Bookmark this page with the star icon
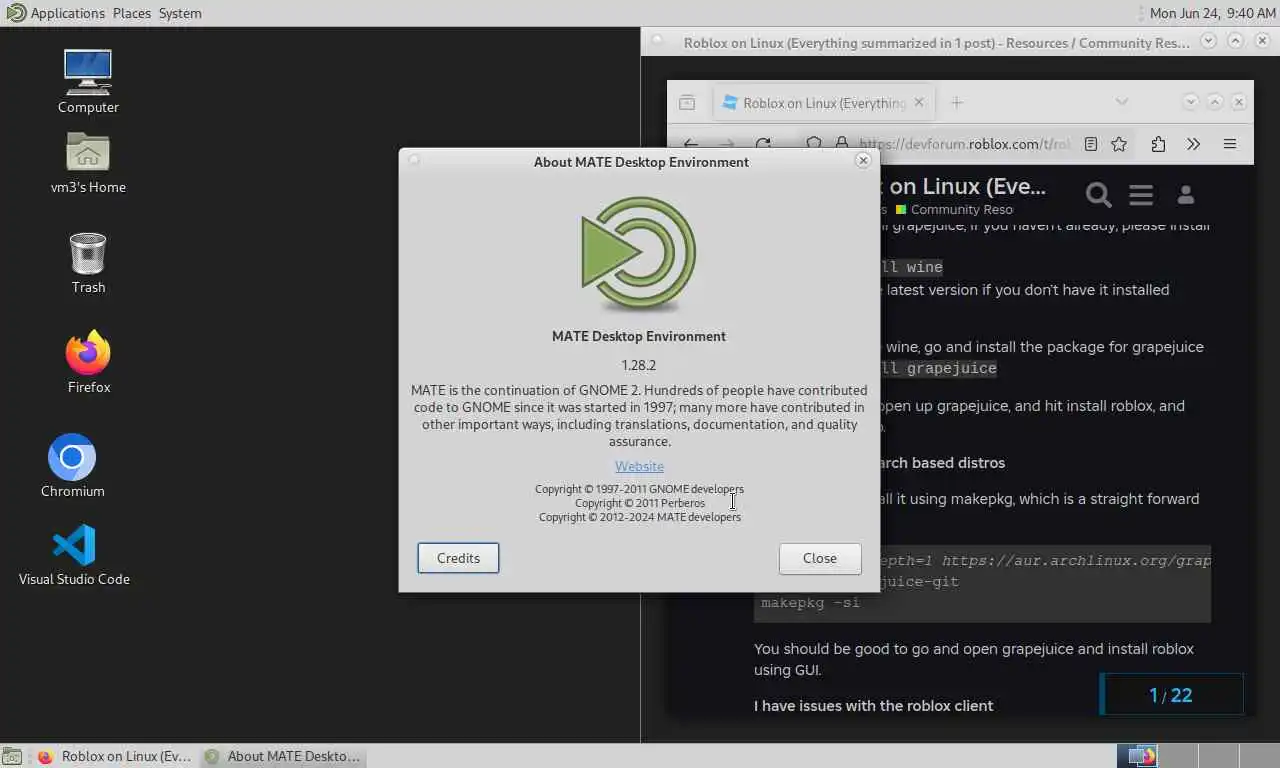 click(x=1119, y=144)
